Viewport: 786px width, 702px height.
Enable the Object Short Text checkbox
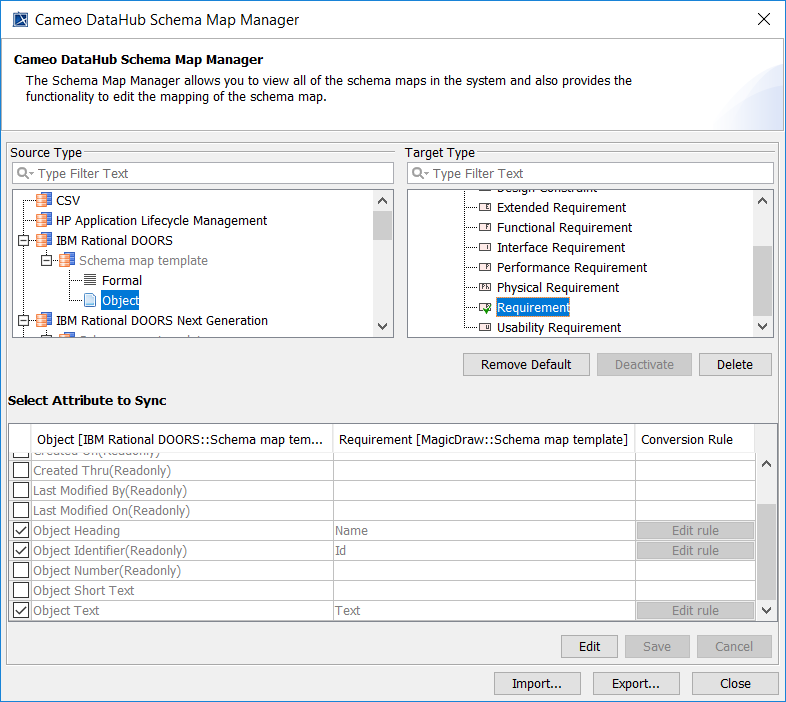[20, 591]
